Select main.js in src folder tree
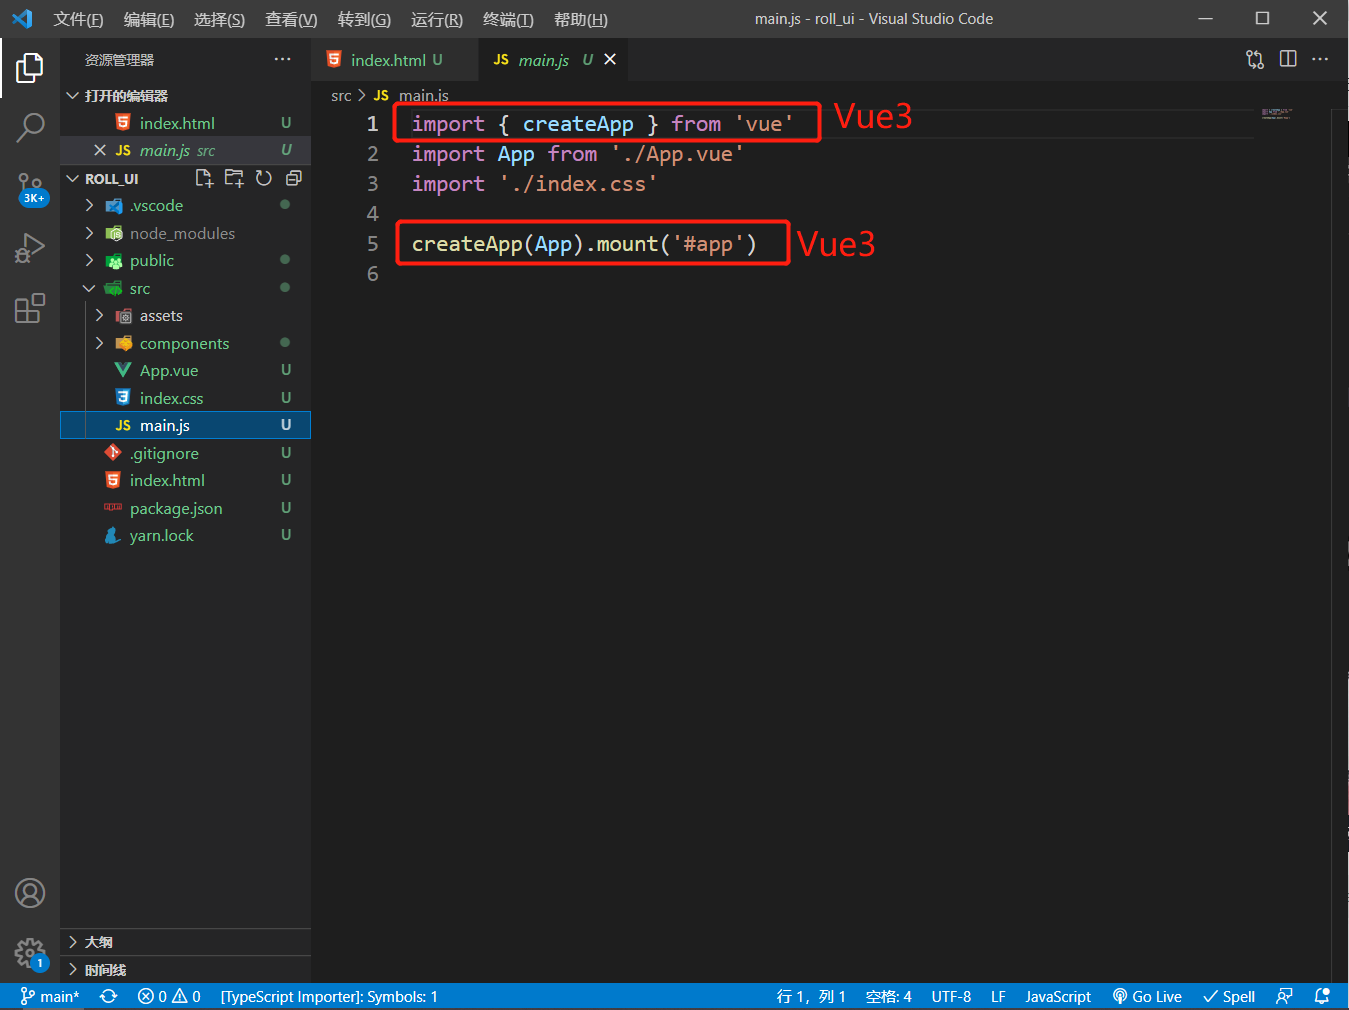 (x=185, y=425)
